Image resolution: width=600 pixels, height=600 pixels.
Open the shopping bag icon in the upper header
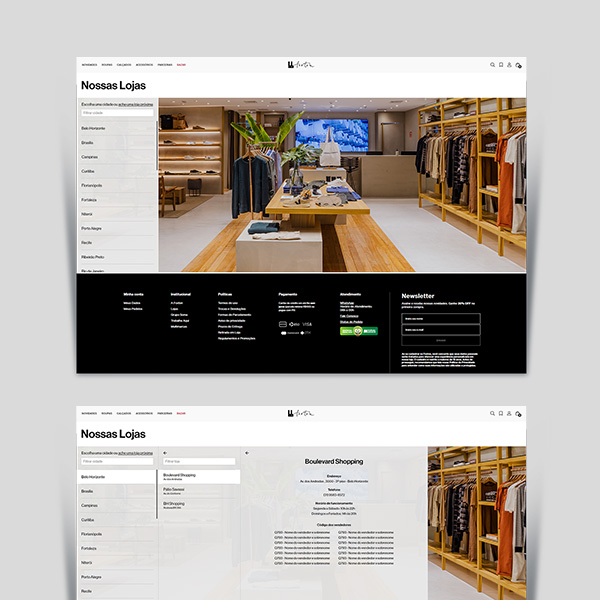click(x=518, y=65)
